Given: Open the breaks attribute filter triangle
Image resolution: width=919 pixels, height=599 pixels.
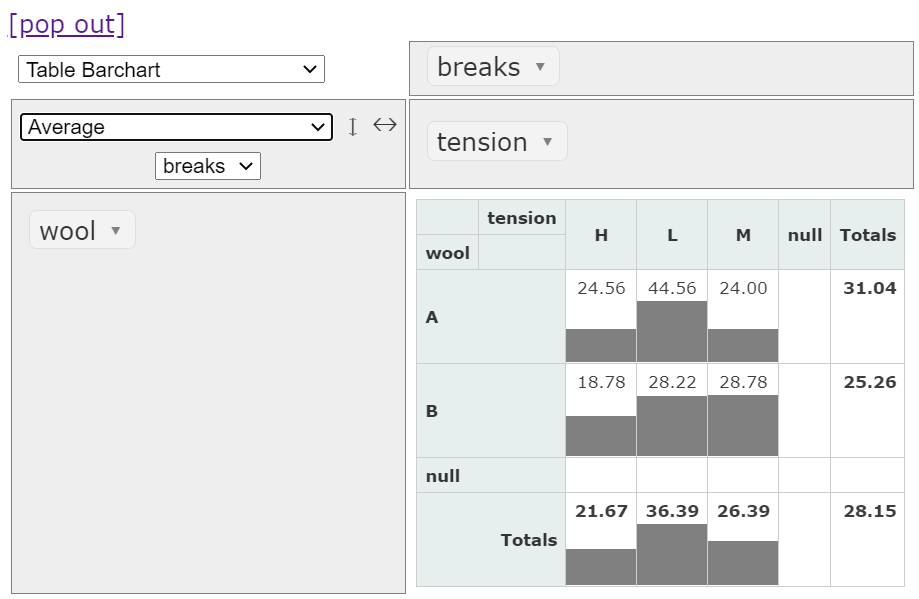Looking at the screenshot, I should click(541, 67).
